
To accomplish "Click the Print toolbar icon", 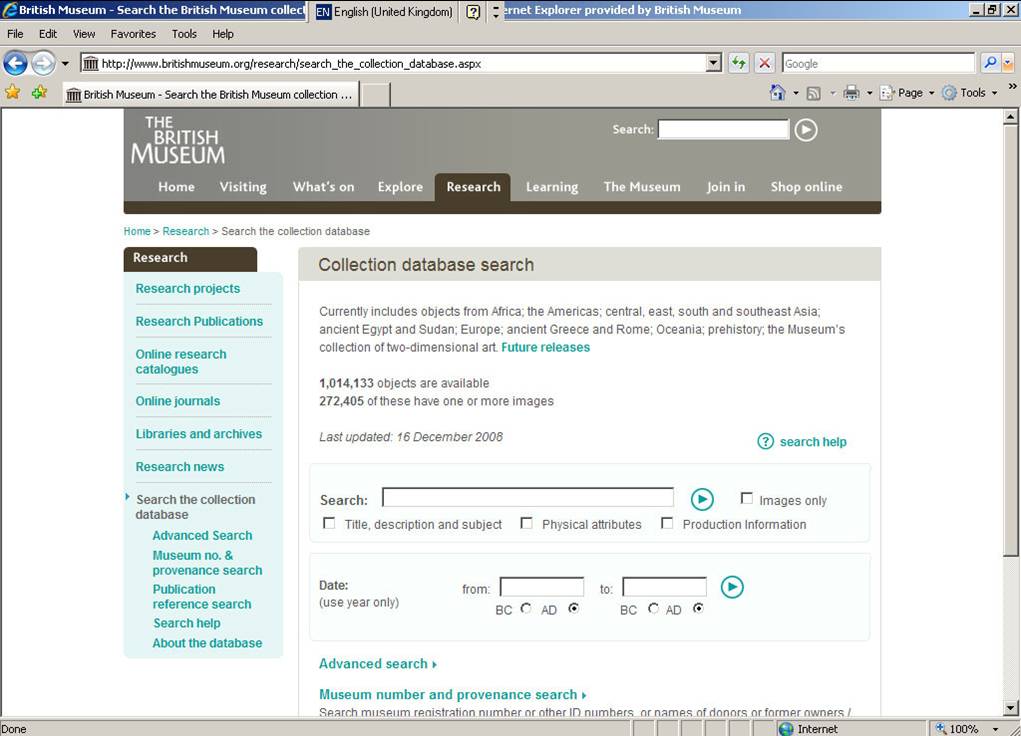I will point(851,93).
